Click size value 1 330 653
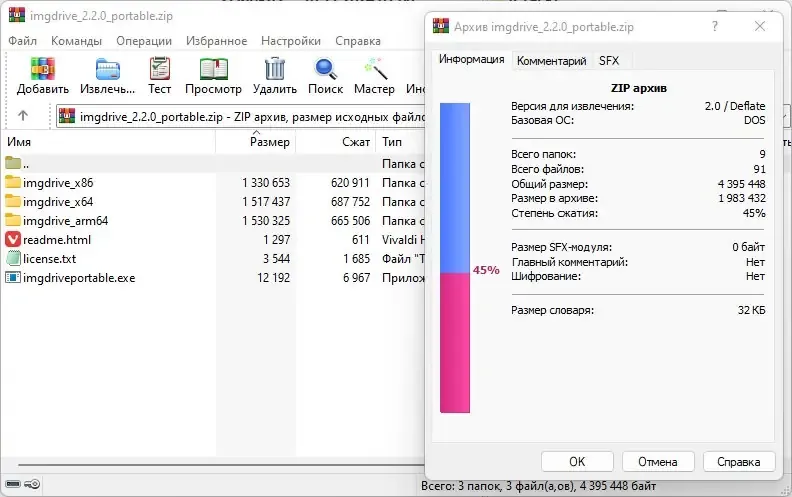 click(x=266, y=183)
